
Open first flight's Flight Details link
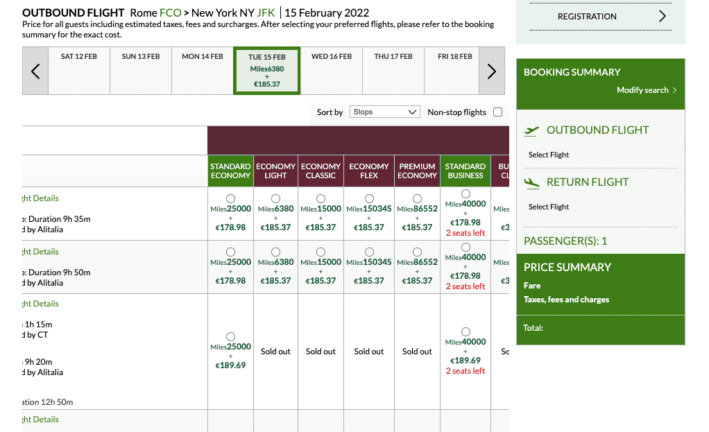pos(40,199)
